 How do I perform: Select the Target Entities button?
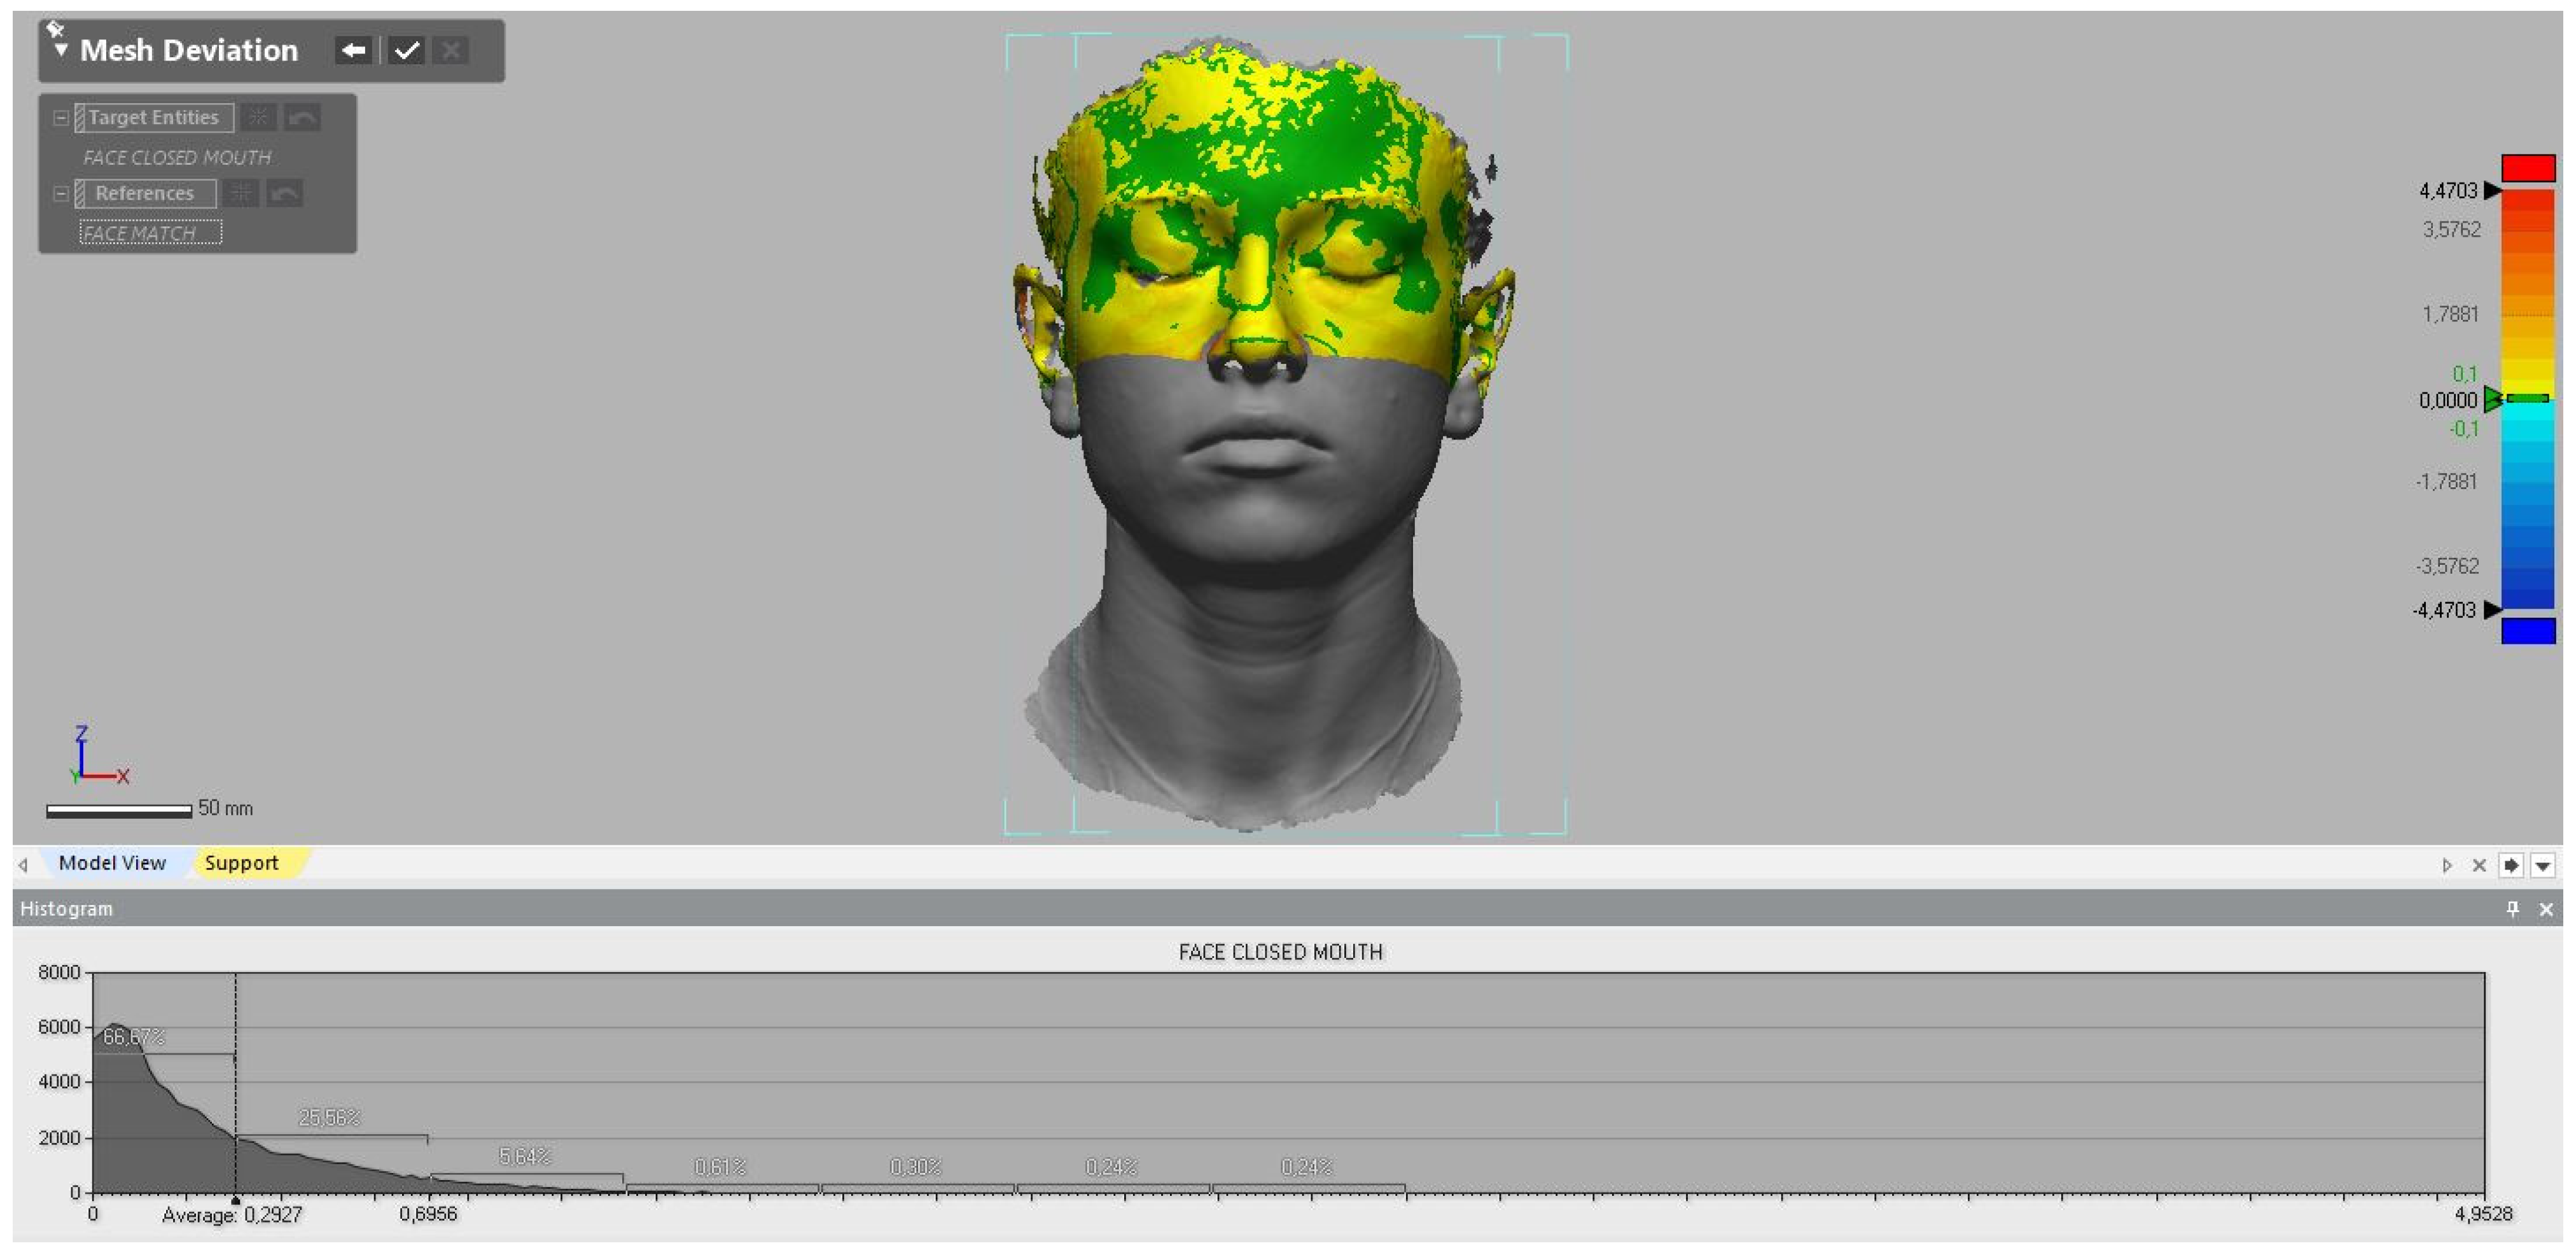coord(154,118)
